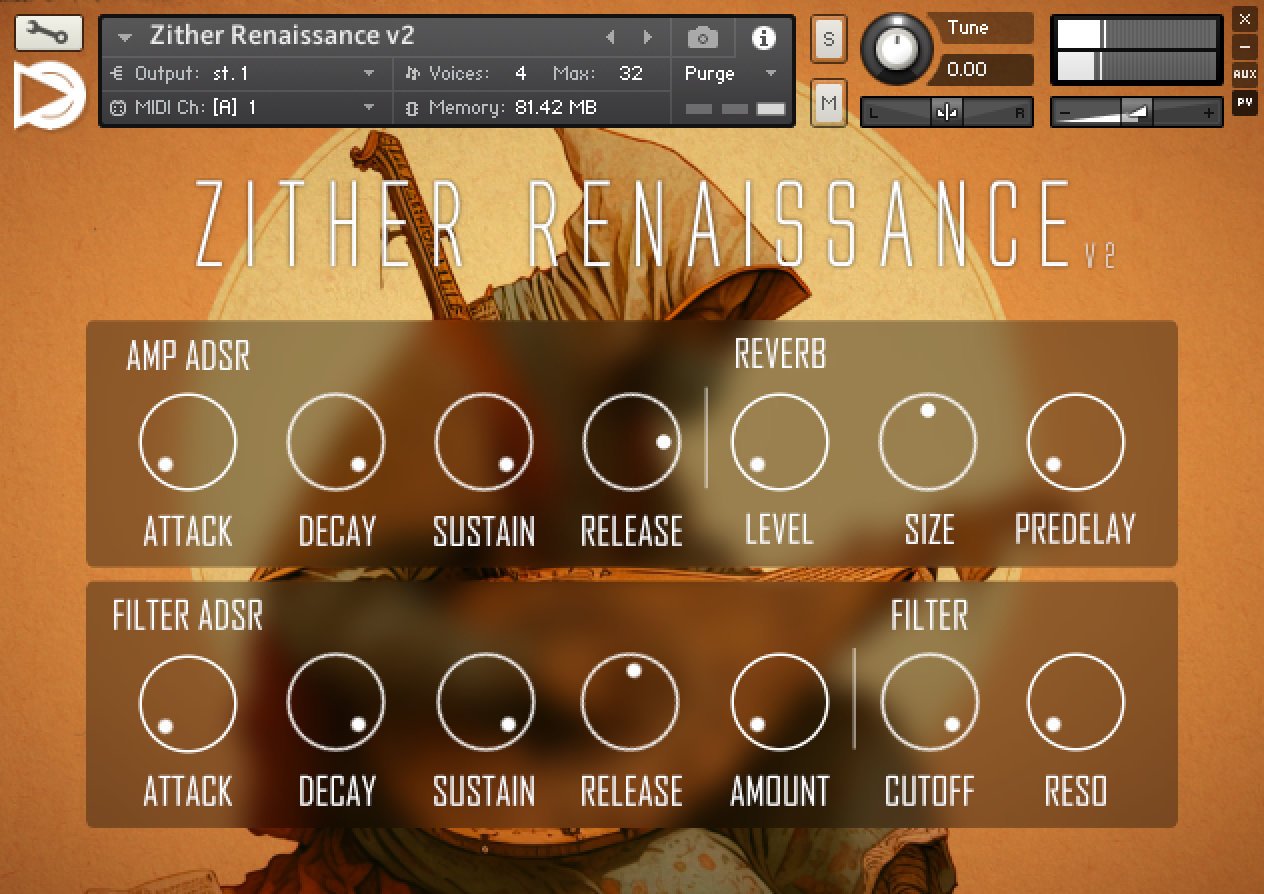1264x894 pixels.
Task: Click the FILTER ADSR section label
Action: coord(188,616)
